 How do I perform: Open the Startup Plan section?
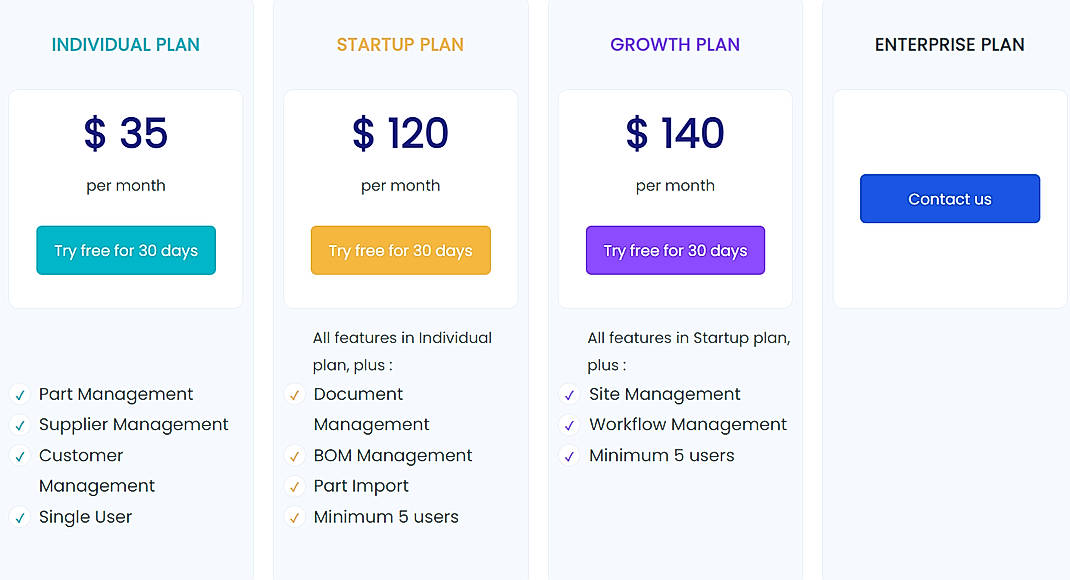pos(400,44)
